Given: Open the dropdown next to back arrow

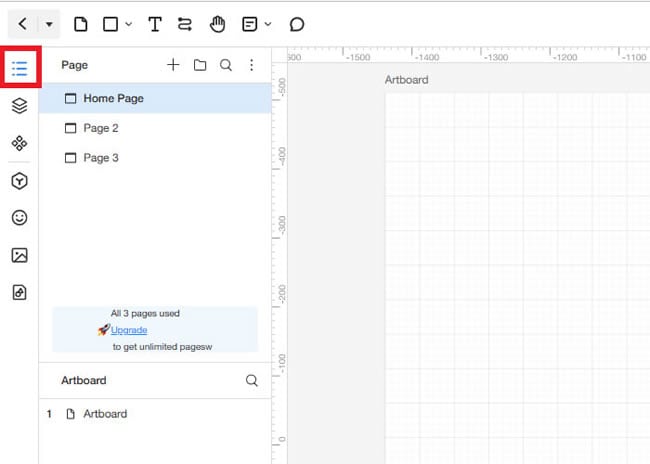Looking at the screenshot, I should tap(49, 24).
